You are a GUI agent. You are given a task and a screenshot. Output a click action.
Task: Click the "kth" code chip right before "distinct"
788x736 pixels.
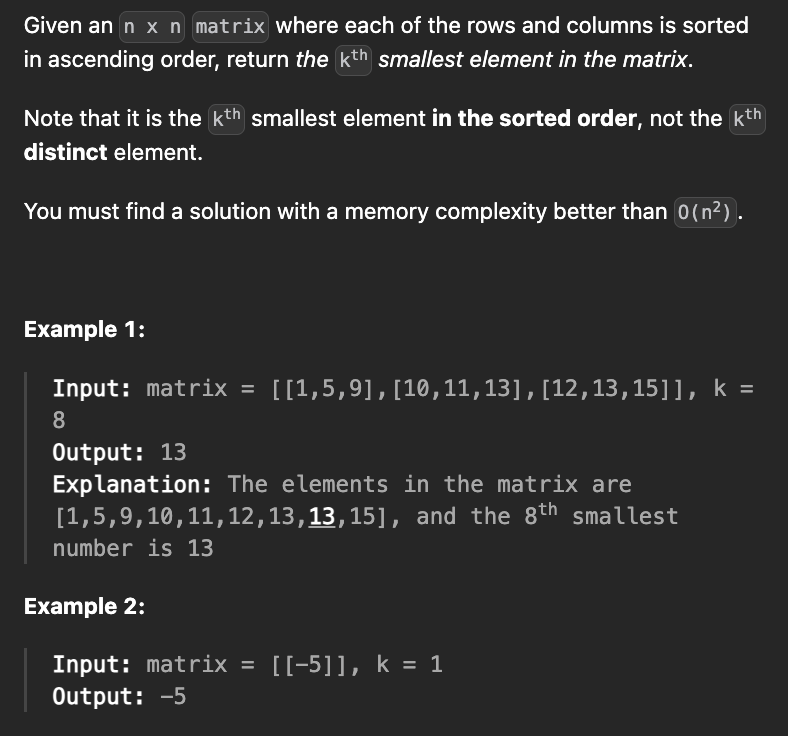(x=747, y=118)
